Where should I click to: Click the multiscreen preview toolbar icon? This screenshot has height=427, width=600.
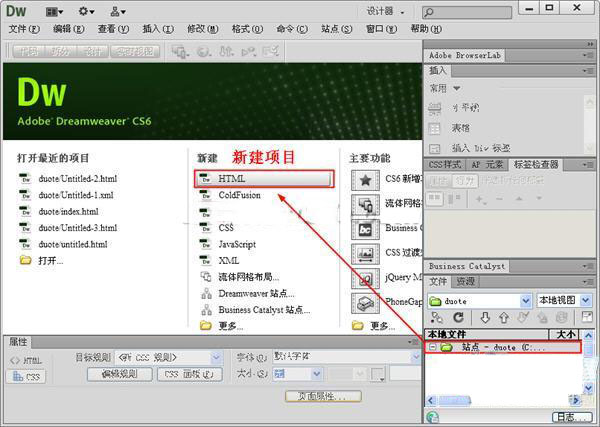point(180,51)
